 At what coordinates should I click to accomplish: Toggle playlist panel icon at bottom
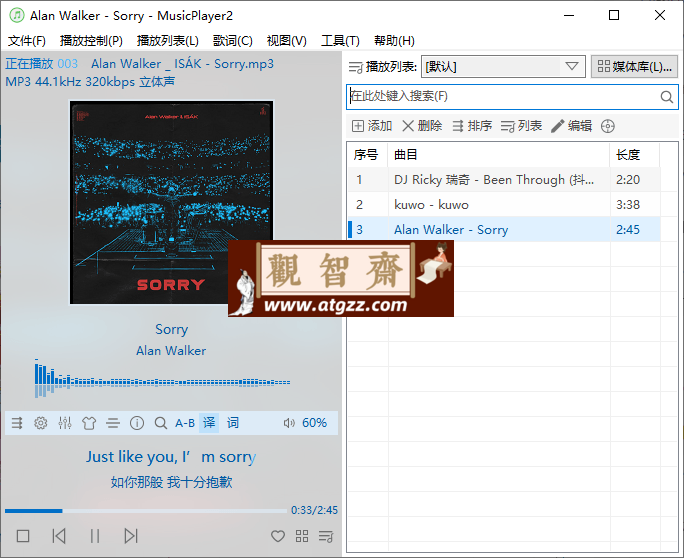(x=326, y=536)
